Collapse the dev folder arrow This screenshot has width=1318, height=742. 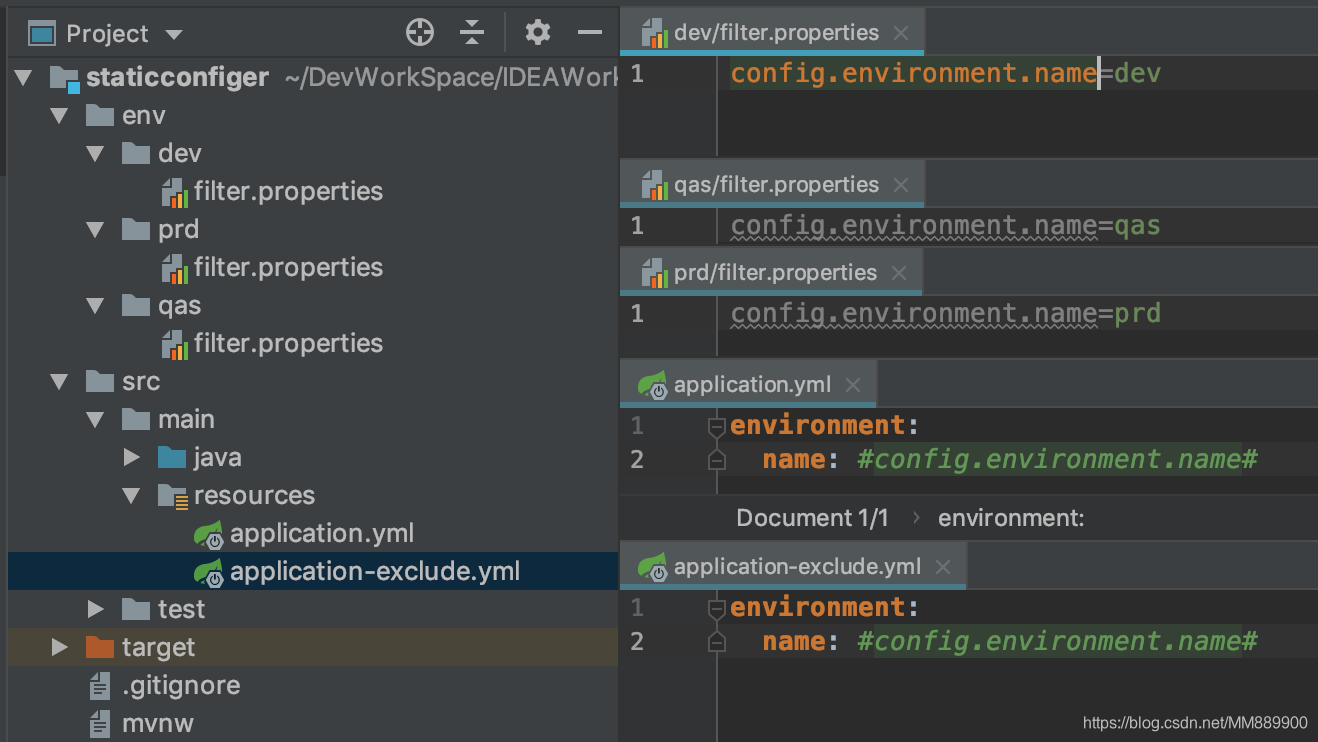click(x=96, y=154)
